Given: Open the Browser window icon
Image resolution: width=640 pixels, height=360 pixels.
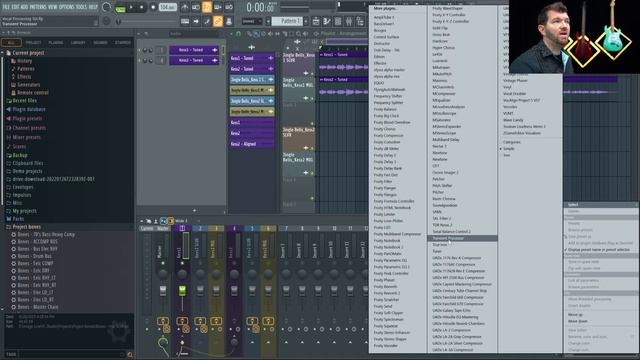Looking at the screenshot, I should pos(360,21).
